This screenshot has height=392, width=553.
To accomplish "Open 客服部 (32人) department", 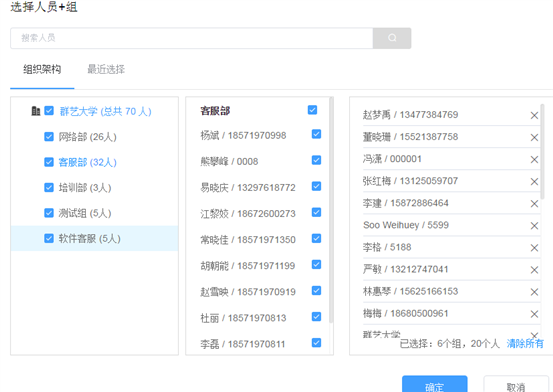I will pyautogui.click(x=87, y=162).
